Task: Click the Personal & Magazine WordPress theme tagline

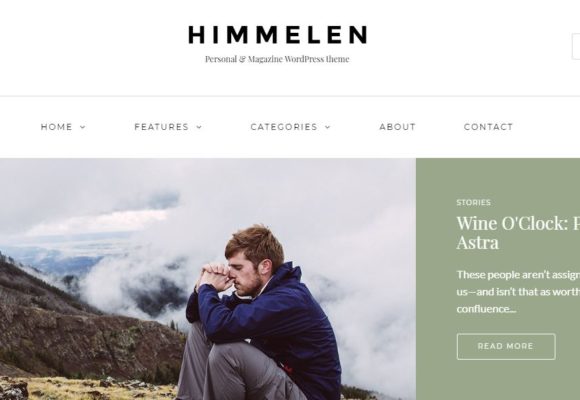Action: 277,59
